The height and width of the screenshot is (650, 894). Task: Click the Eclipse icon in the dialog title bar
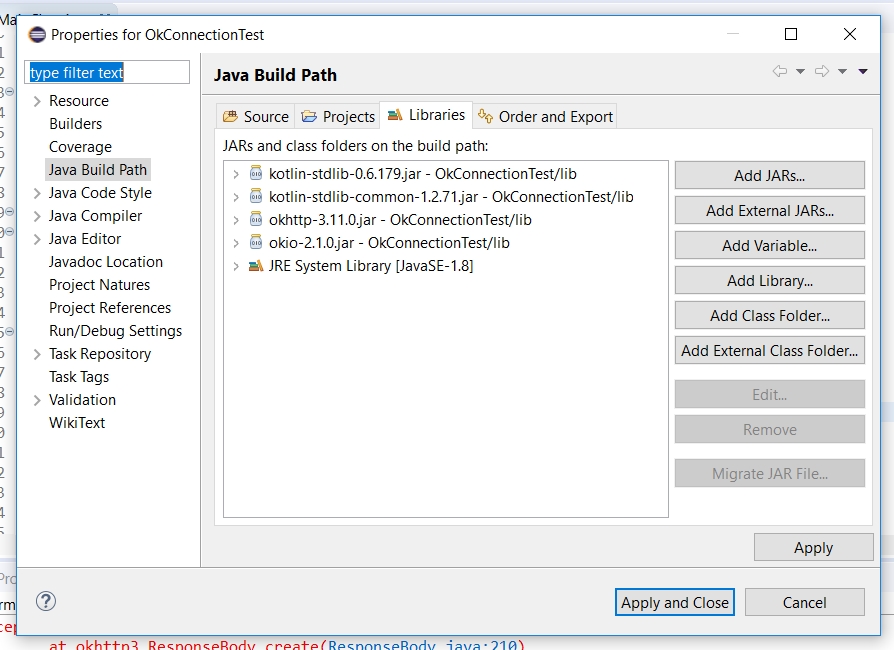pyautogui.click(x=36, y=33)
